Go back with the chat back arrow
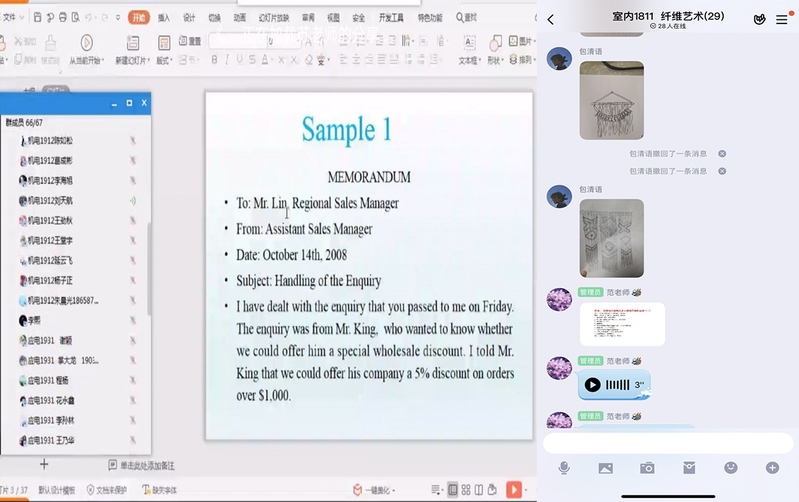Screen dimensions: 799x502 tap(551, 19)
